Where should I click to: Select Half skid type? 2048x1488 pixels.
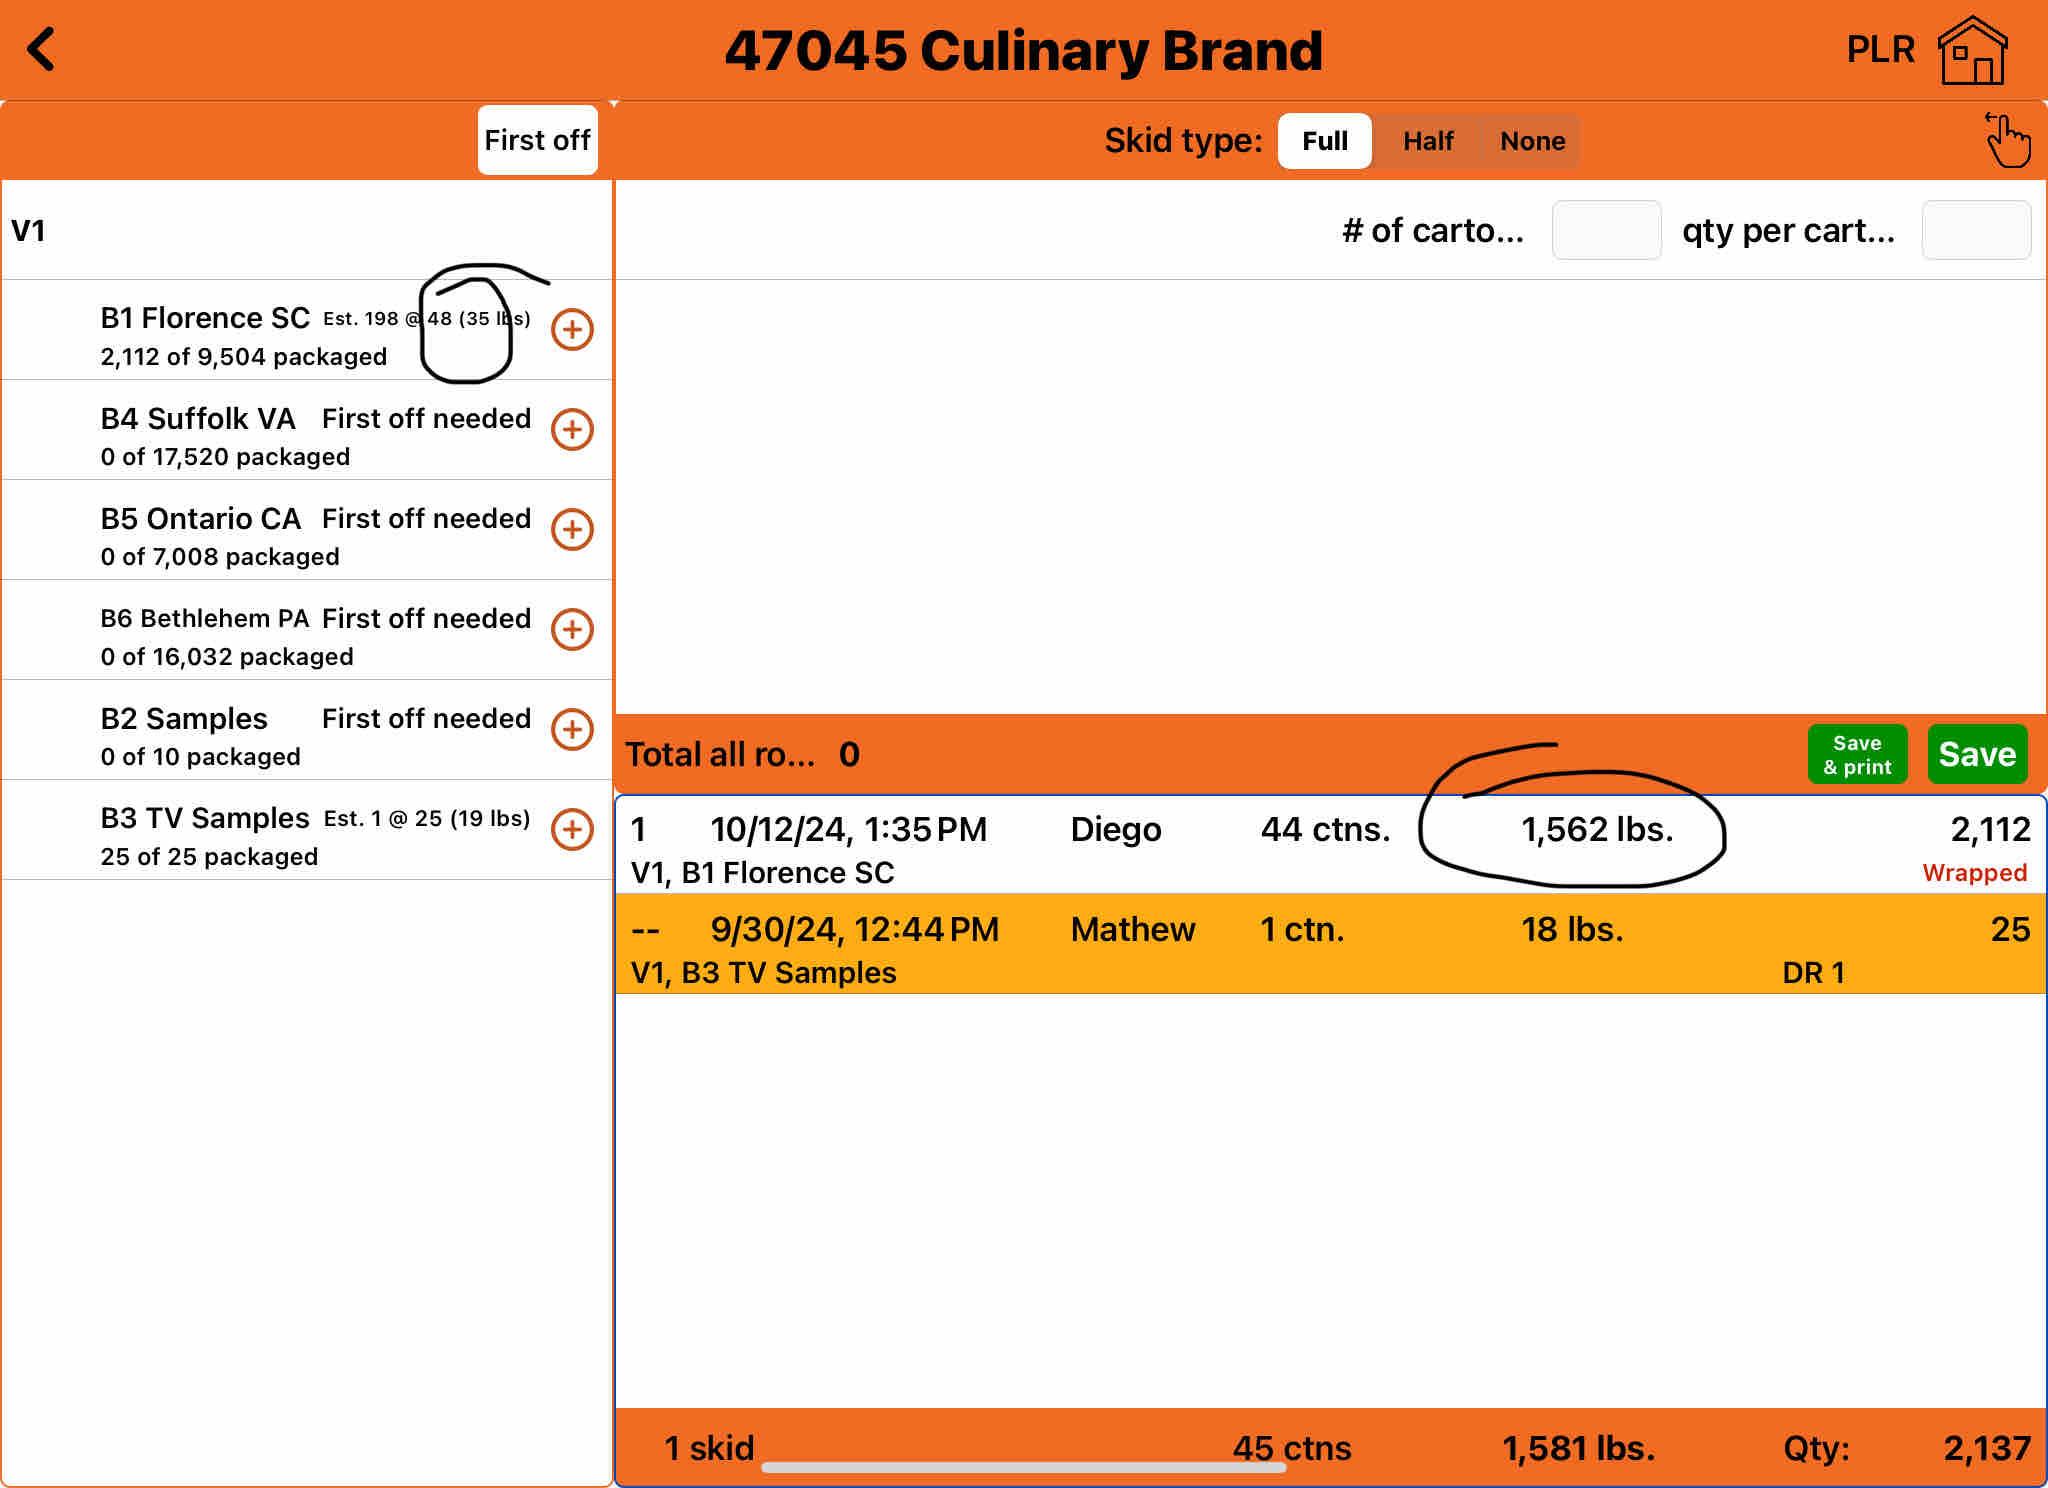tap(1427, 141)
